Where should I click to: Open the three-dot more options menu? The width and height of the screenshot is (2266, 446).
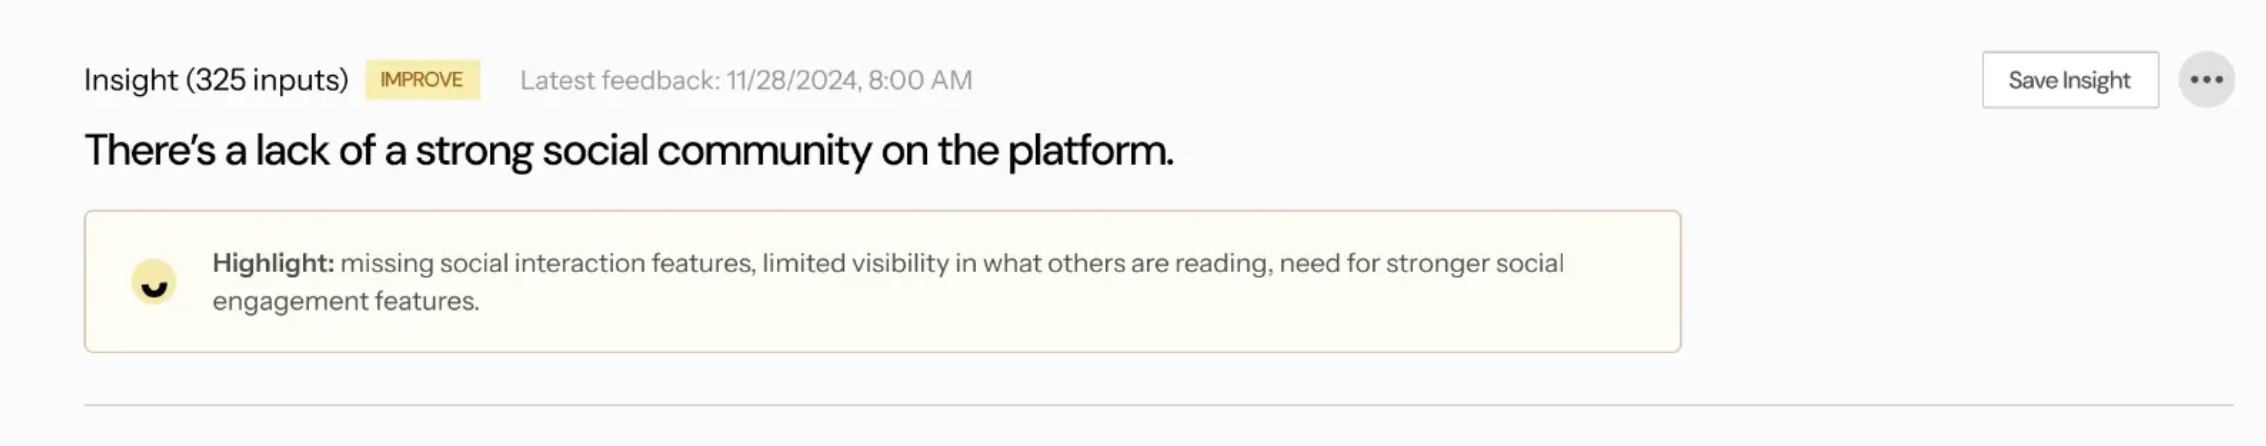coord(2206,80)
